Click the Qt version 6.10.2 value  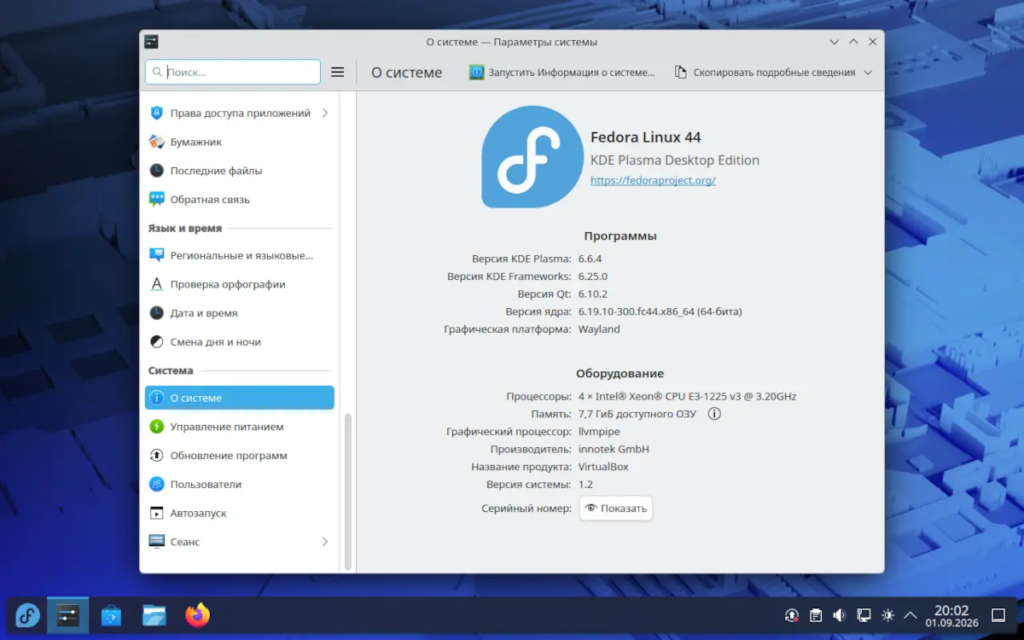593,294
